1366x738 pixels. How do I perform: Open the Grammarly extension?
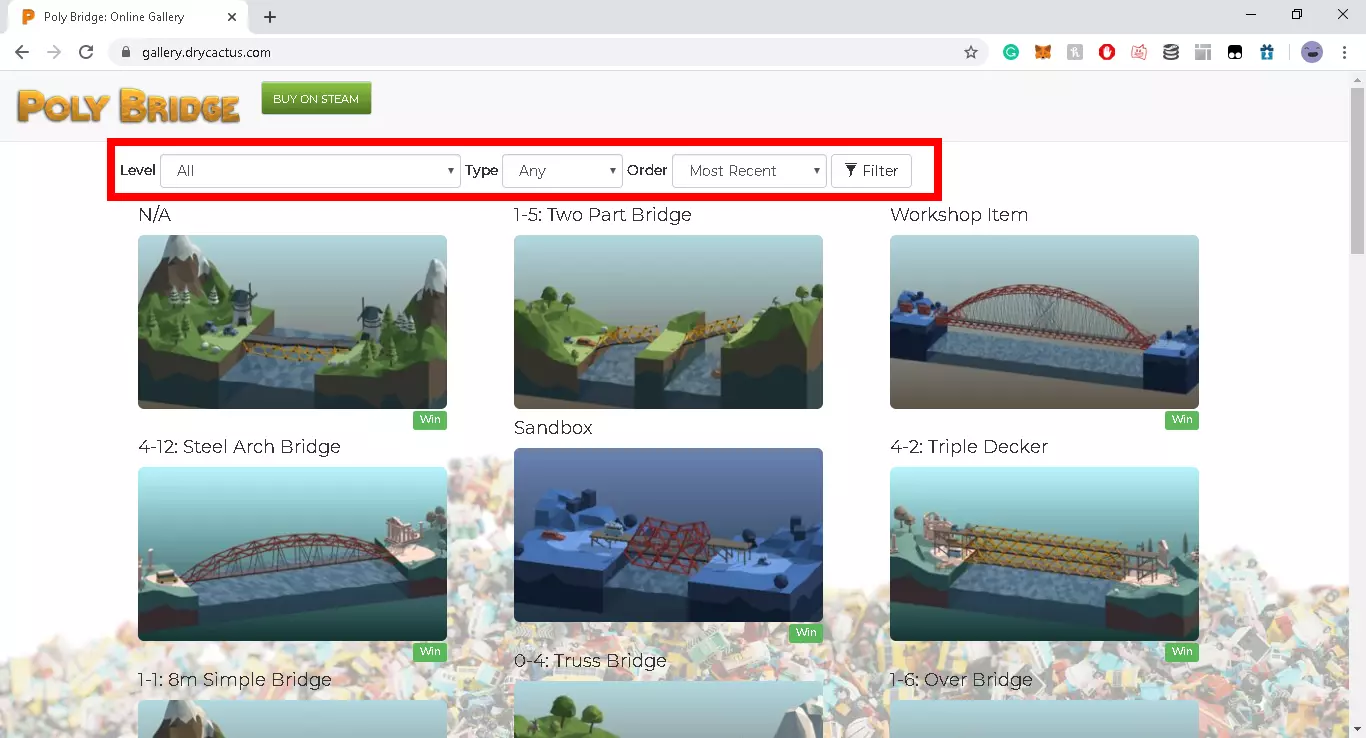click(1011, 52)
